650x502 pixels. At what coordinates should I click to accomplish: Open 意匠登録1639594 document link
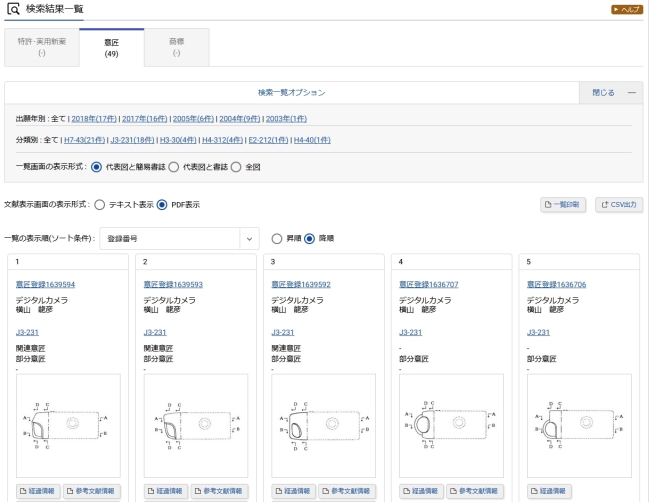[x=45, y=284]
